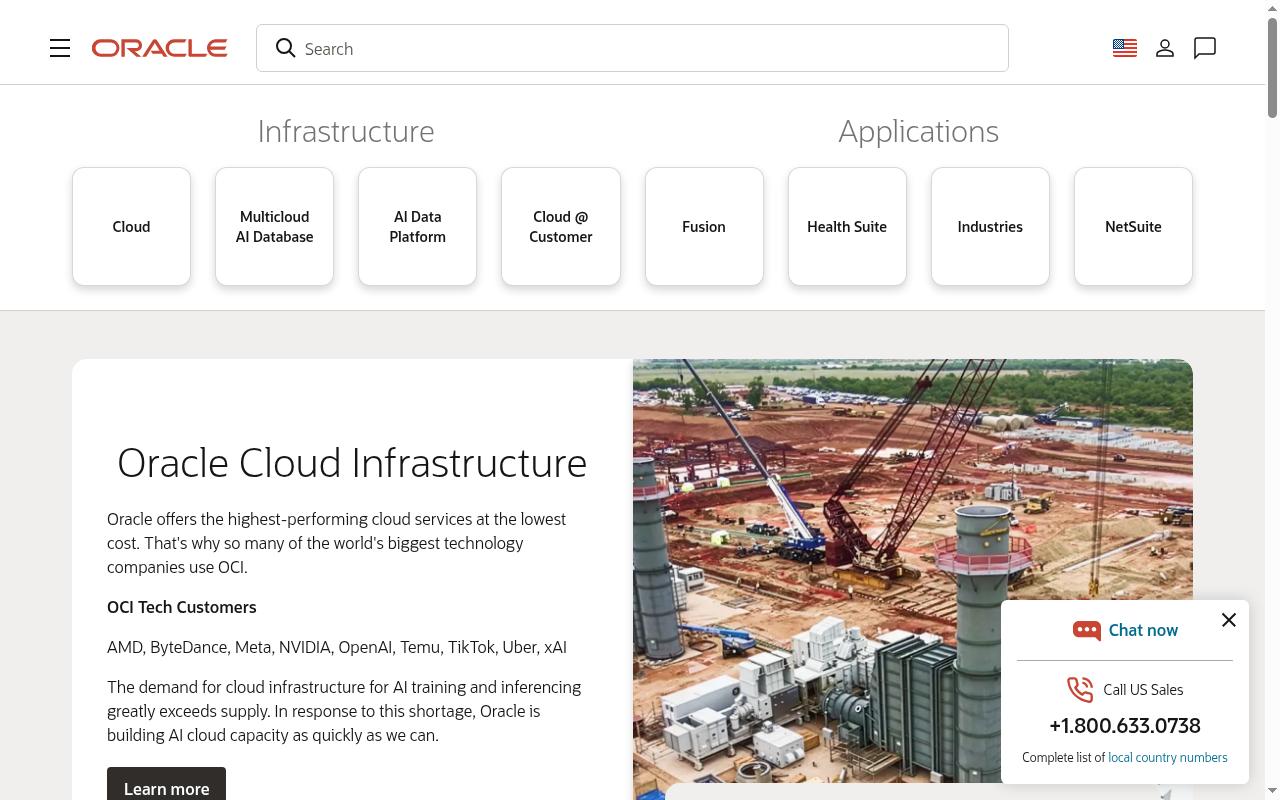Open the Cloud @ Customer card

[561, 226]
